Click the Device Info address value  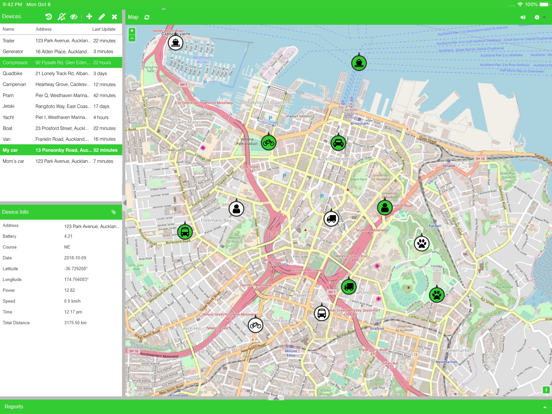[x=92, y=226]
